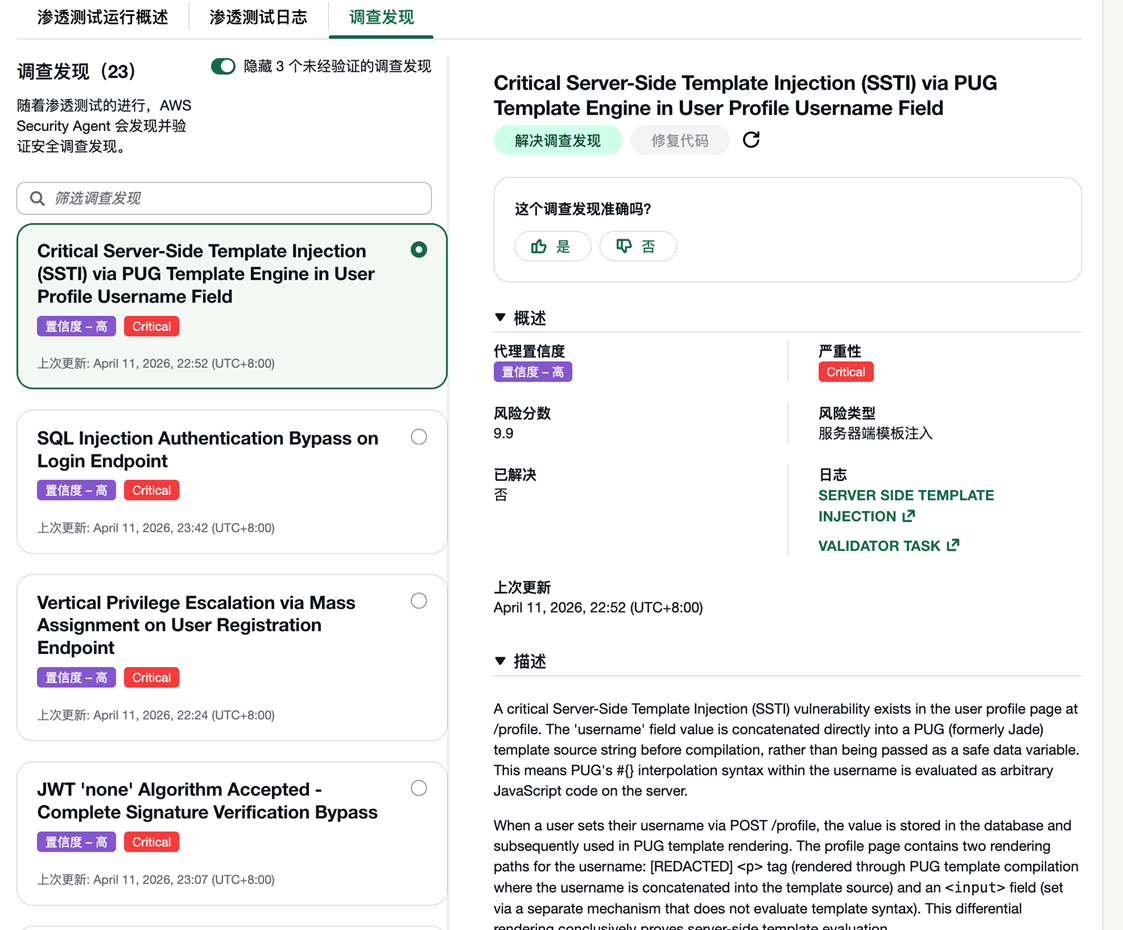Collapse the 概述 section
This screenshot has height=930, width=1123.
click(x=500, y=318)
